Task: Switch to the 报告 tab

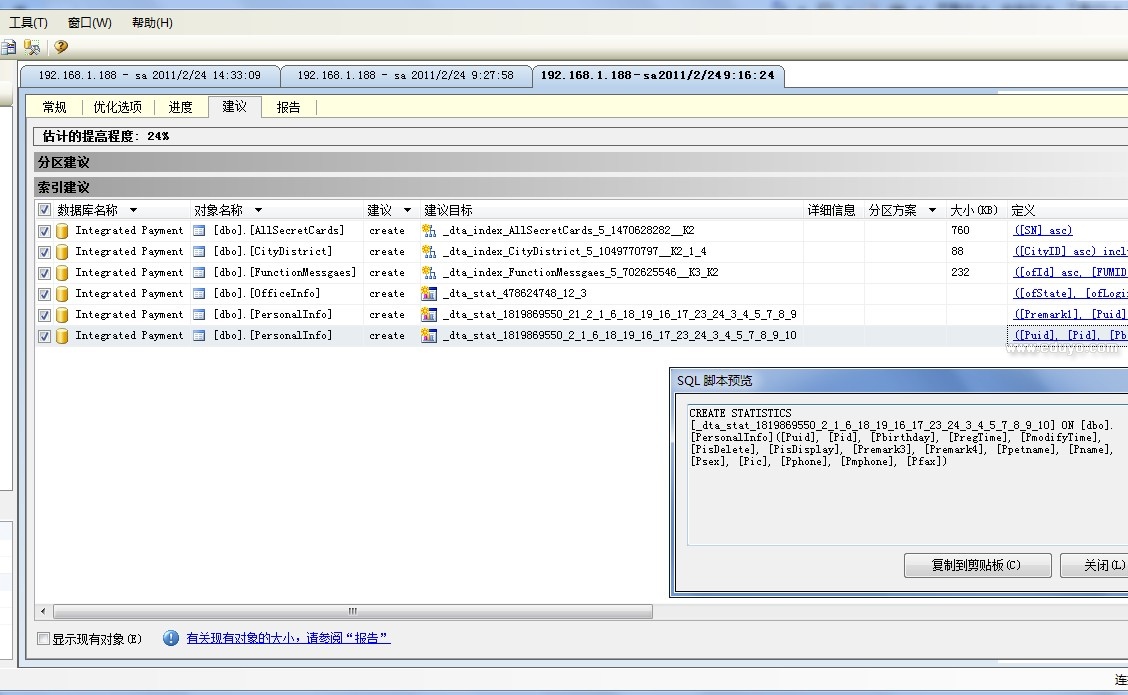Action: (288, 107)
